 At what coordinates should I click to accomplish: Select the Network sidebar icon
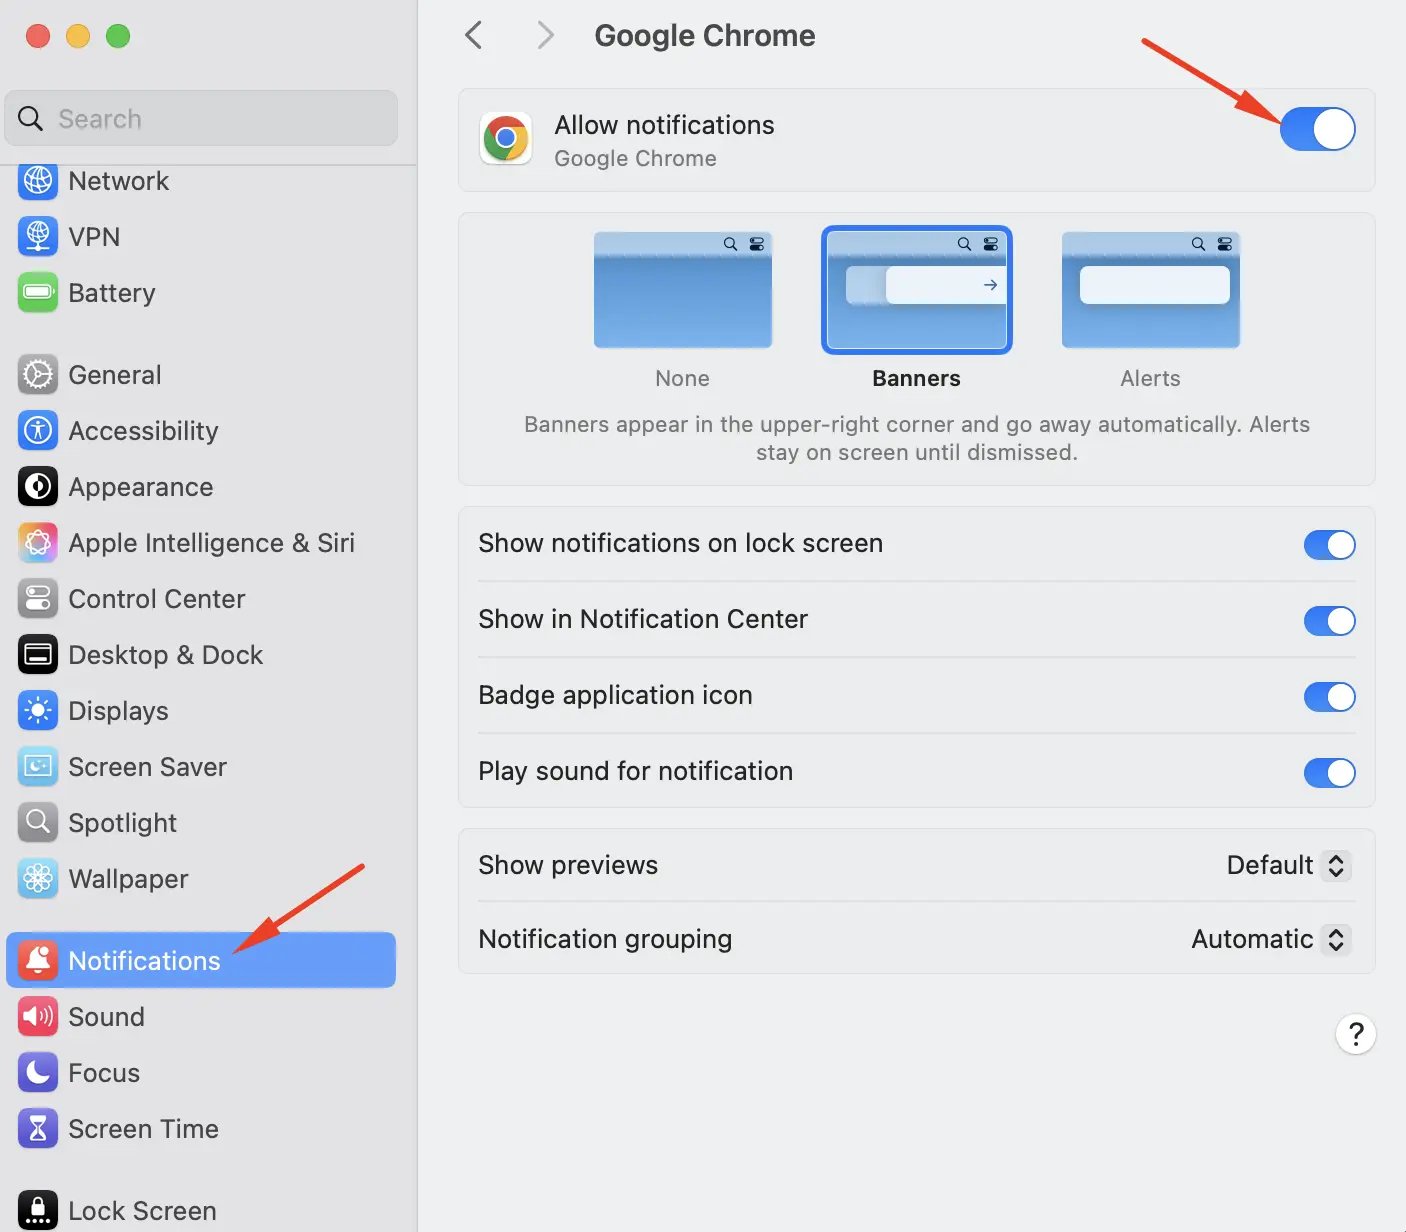tap(37, 181)
